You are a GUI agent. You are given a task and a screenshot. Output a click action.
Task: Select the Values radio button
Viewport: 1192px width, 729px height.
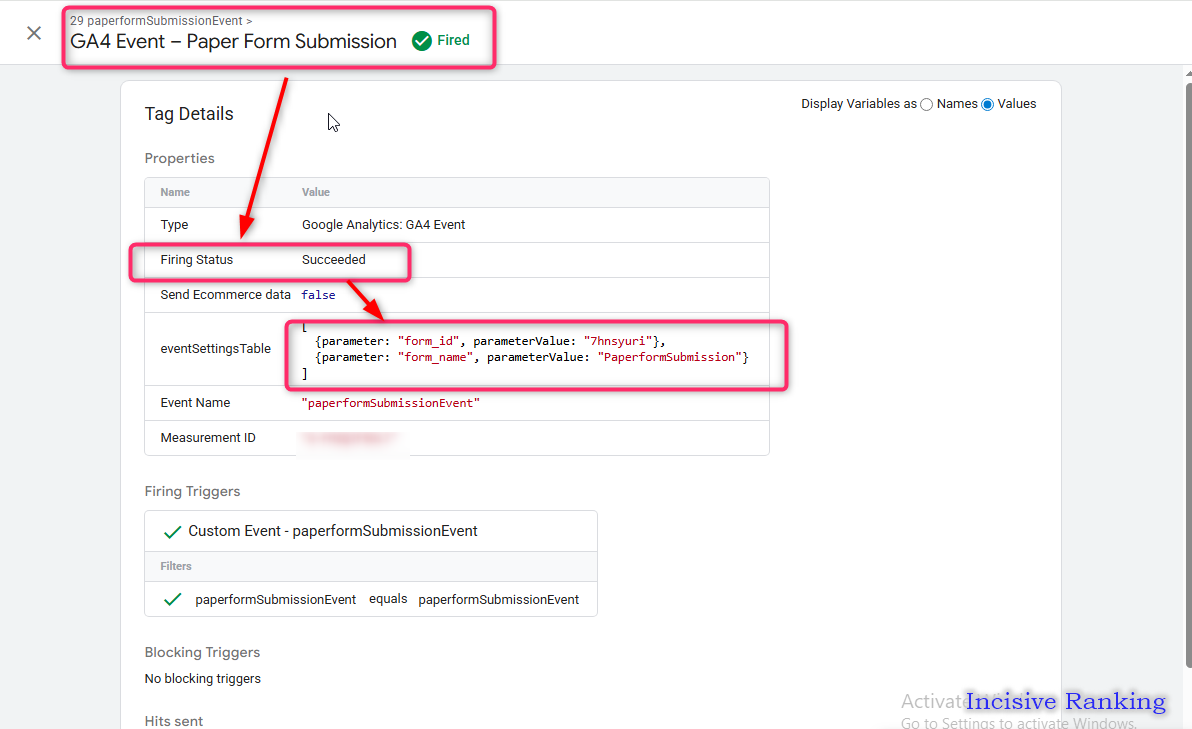click(988, 105)
